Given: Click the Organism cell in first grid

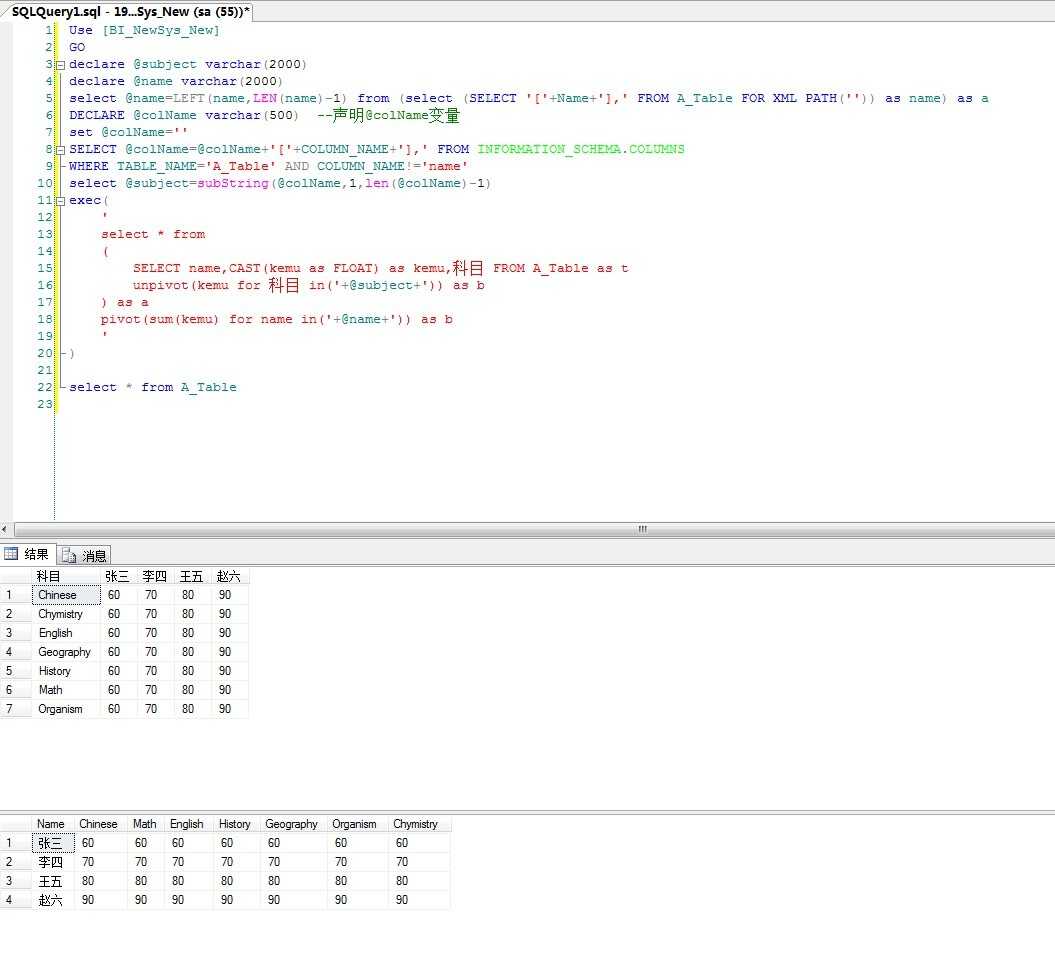Looking at the screenshot, I should pyautogui.click(x=66, y=709).
